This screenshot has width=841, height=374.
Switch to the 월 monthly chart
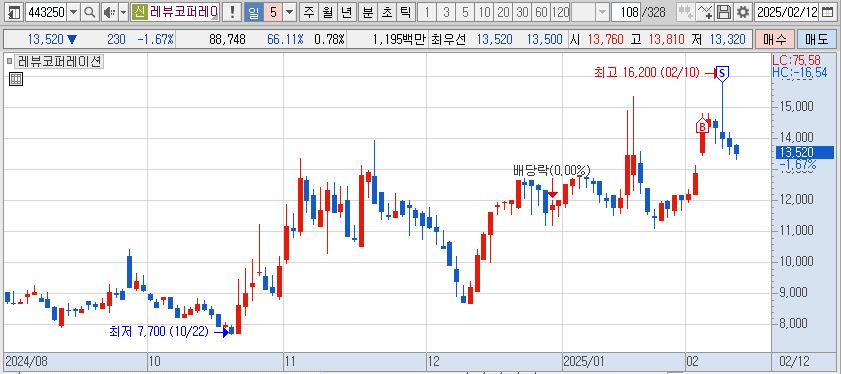(x=328, y=12)
